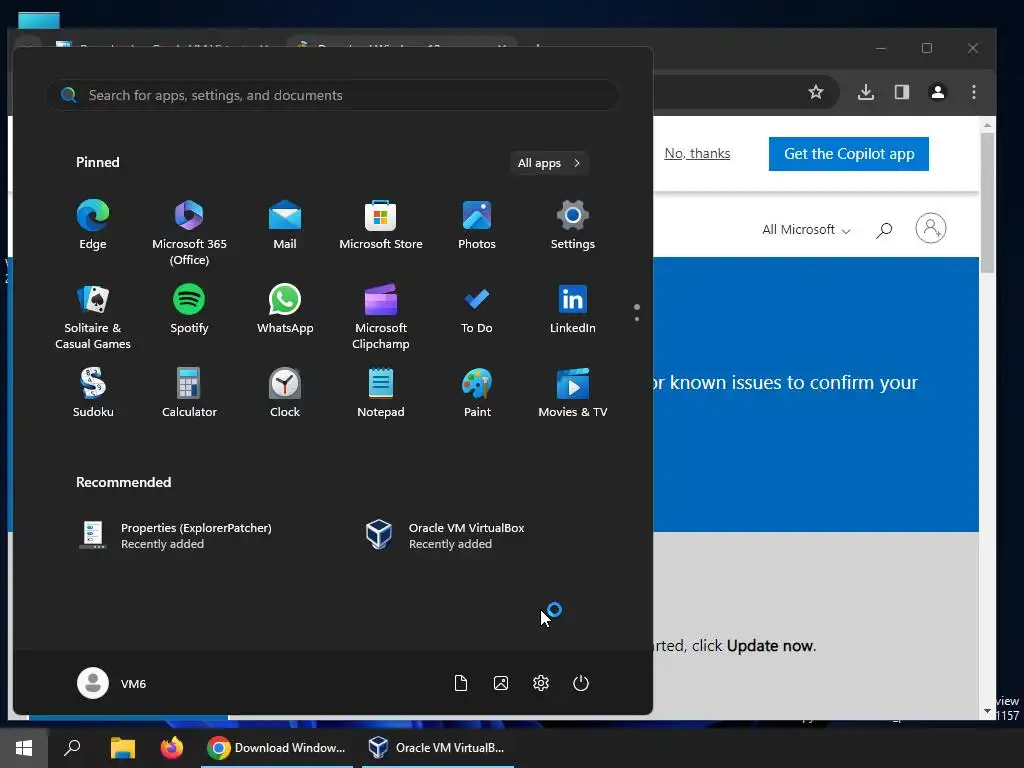The image size is (1024, 768).
Task: Open the Edge pinned app
Action: (93, 225)
